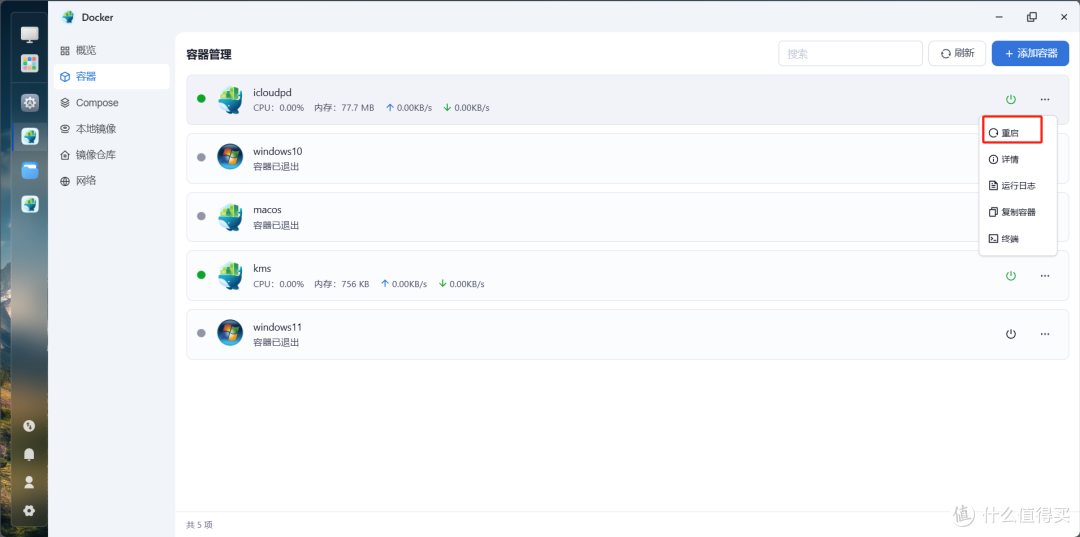Click the macos container name
The height and width of the screenshot is (537, 1080).
pos(267,209)
